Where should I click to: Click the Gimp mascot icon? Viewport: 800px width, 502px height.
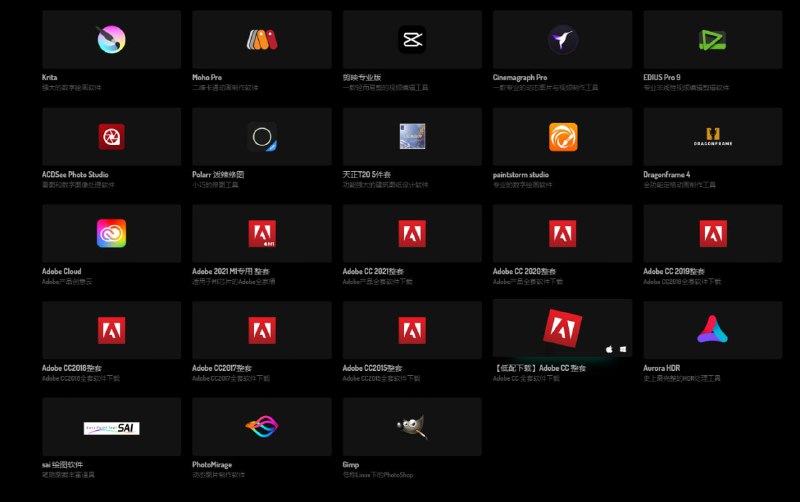pyautogui.click(x=411, y=427)
